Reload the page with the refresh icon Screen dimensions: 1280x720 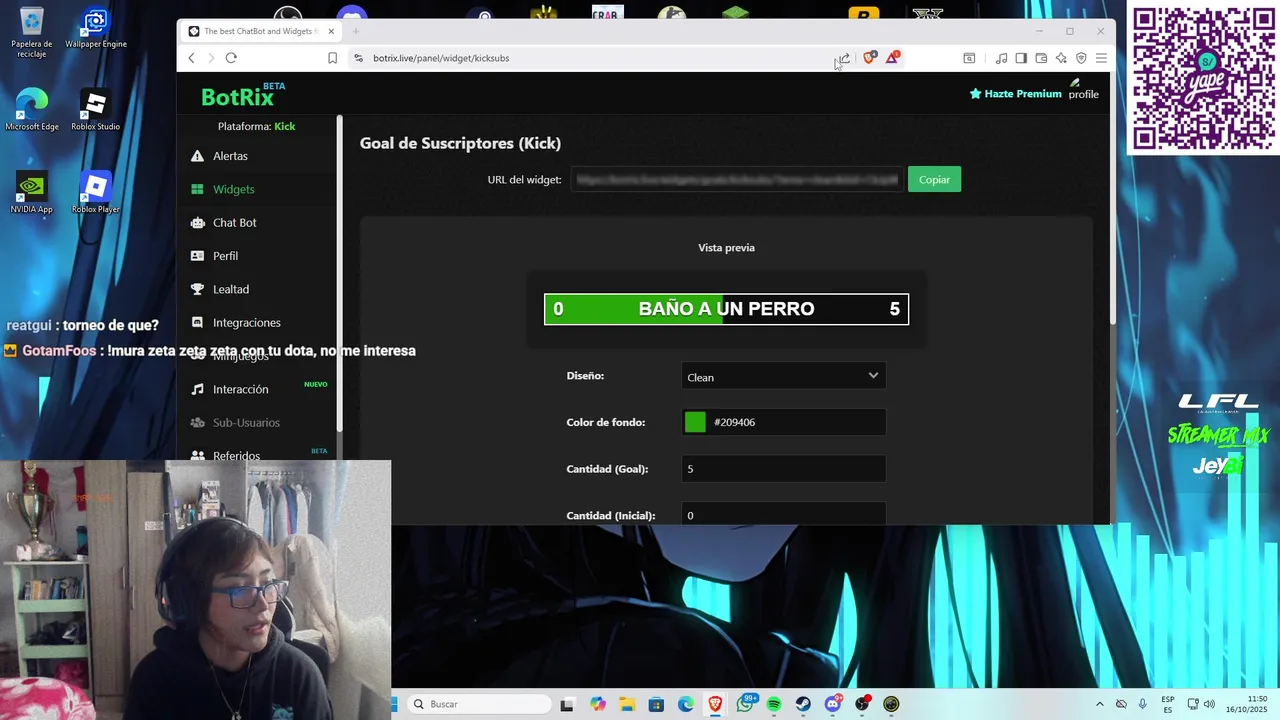click(231, 58)
